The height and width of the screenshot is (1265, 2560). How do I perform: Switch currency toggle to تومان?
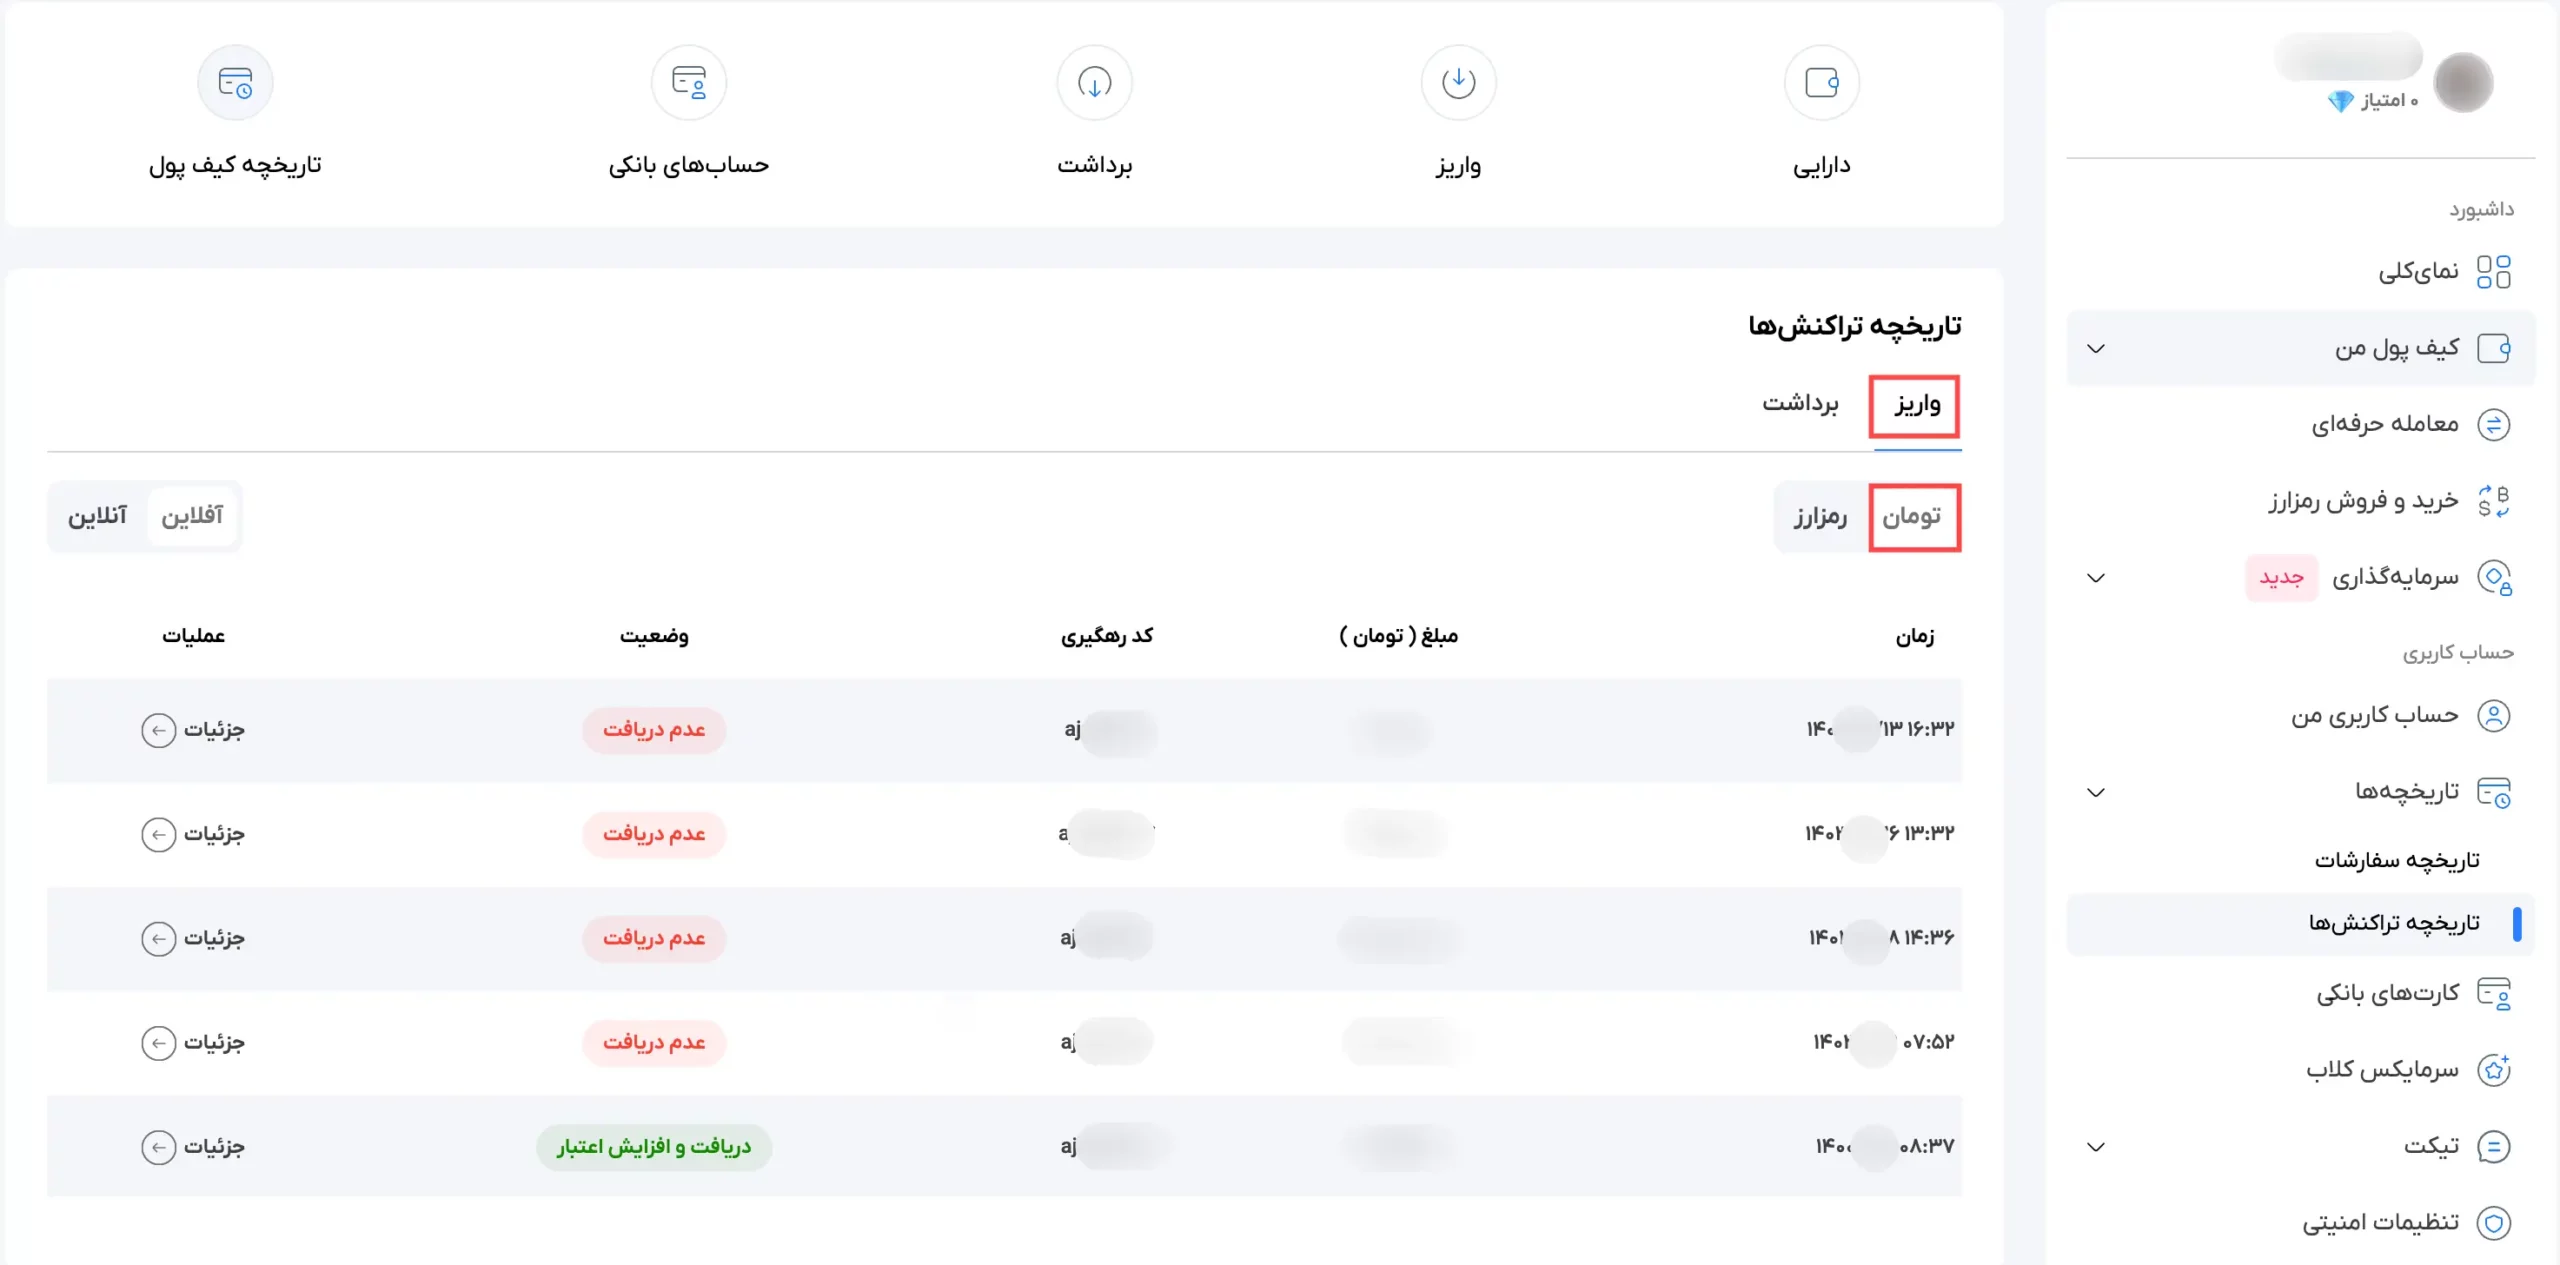pyautogui.click(x=1912, y=516)
